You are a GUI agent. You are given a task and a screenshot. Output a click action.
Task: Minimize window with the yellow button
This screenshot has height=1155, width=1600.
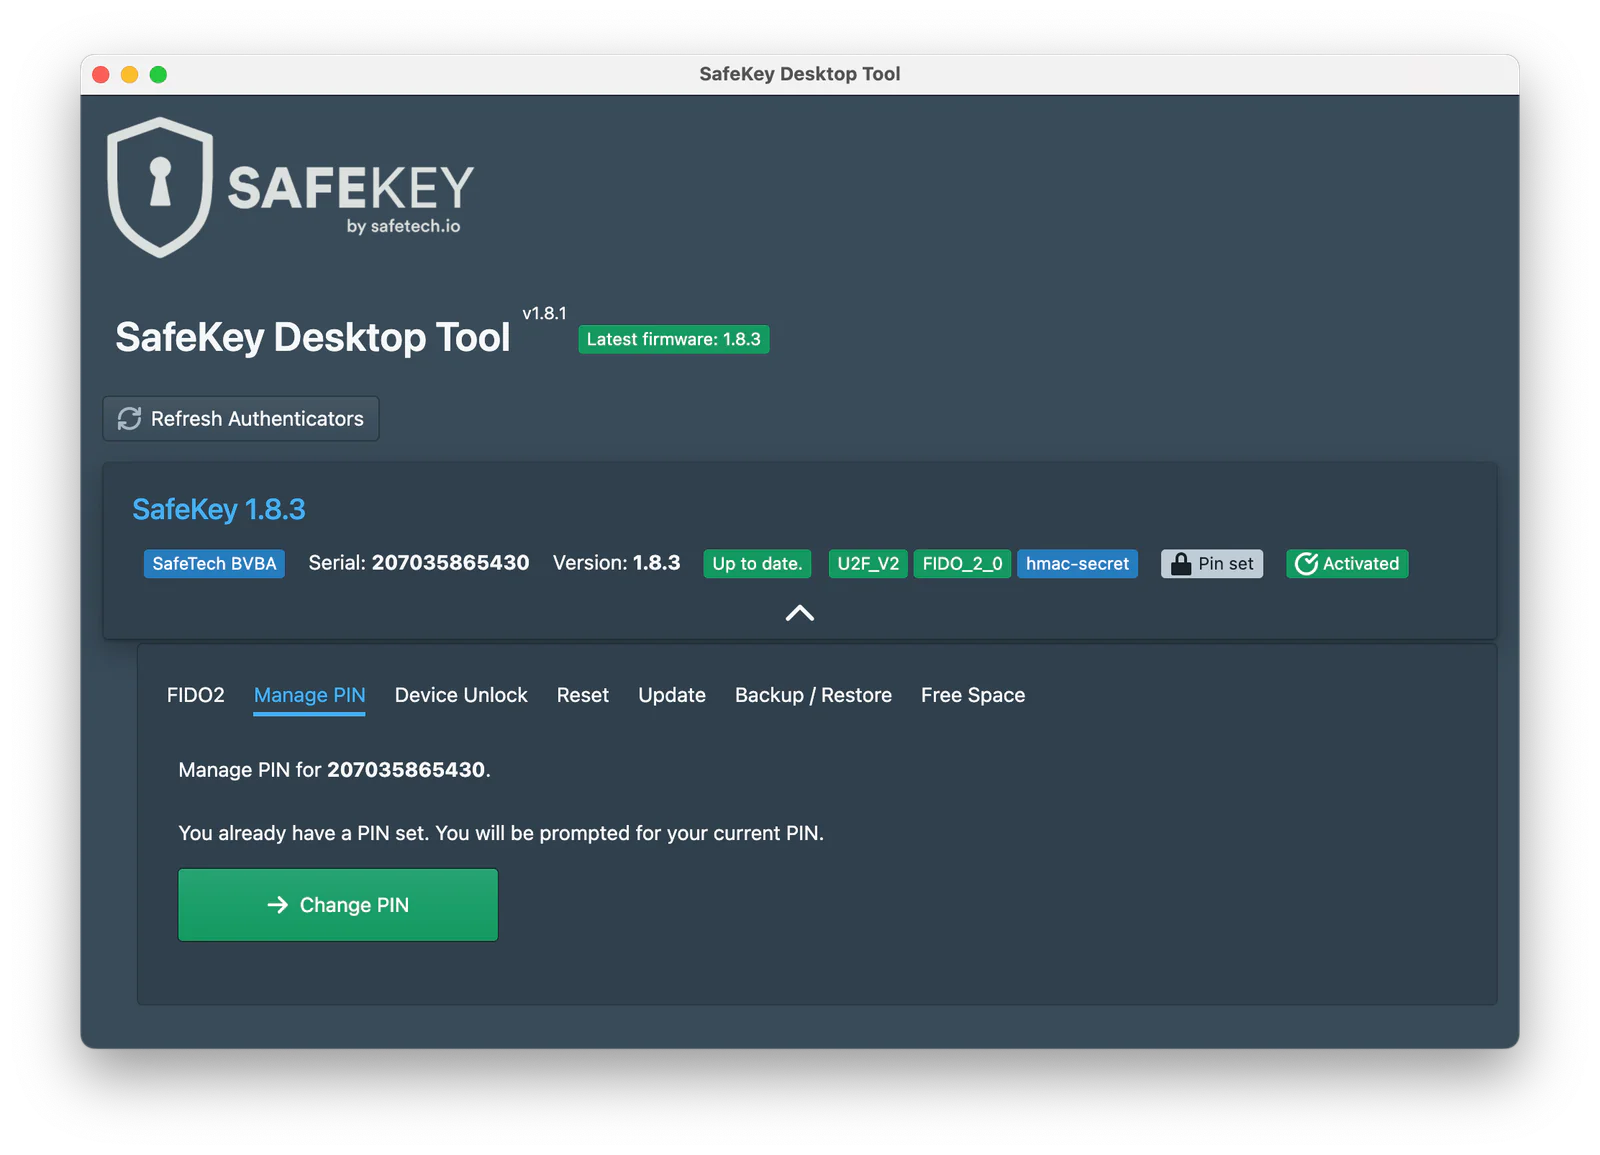[x=129, y=74]
